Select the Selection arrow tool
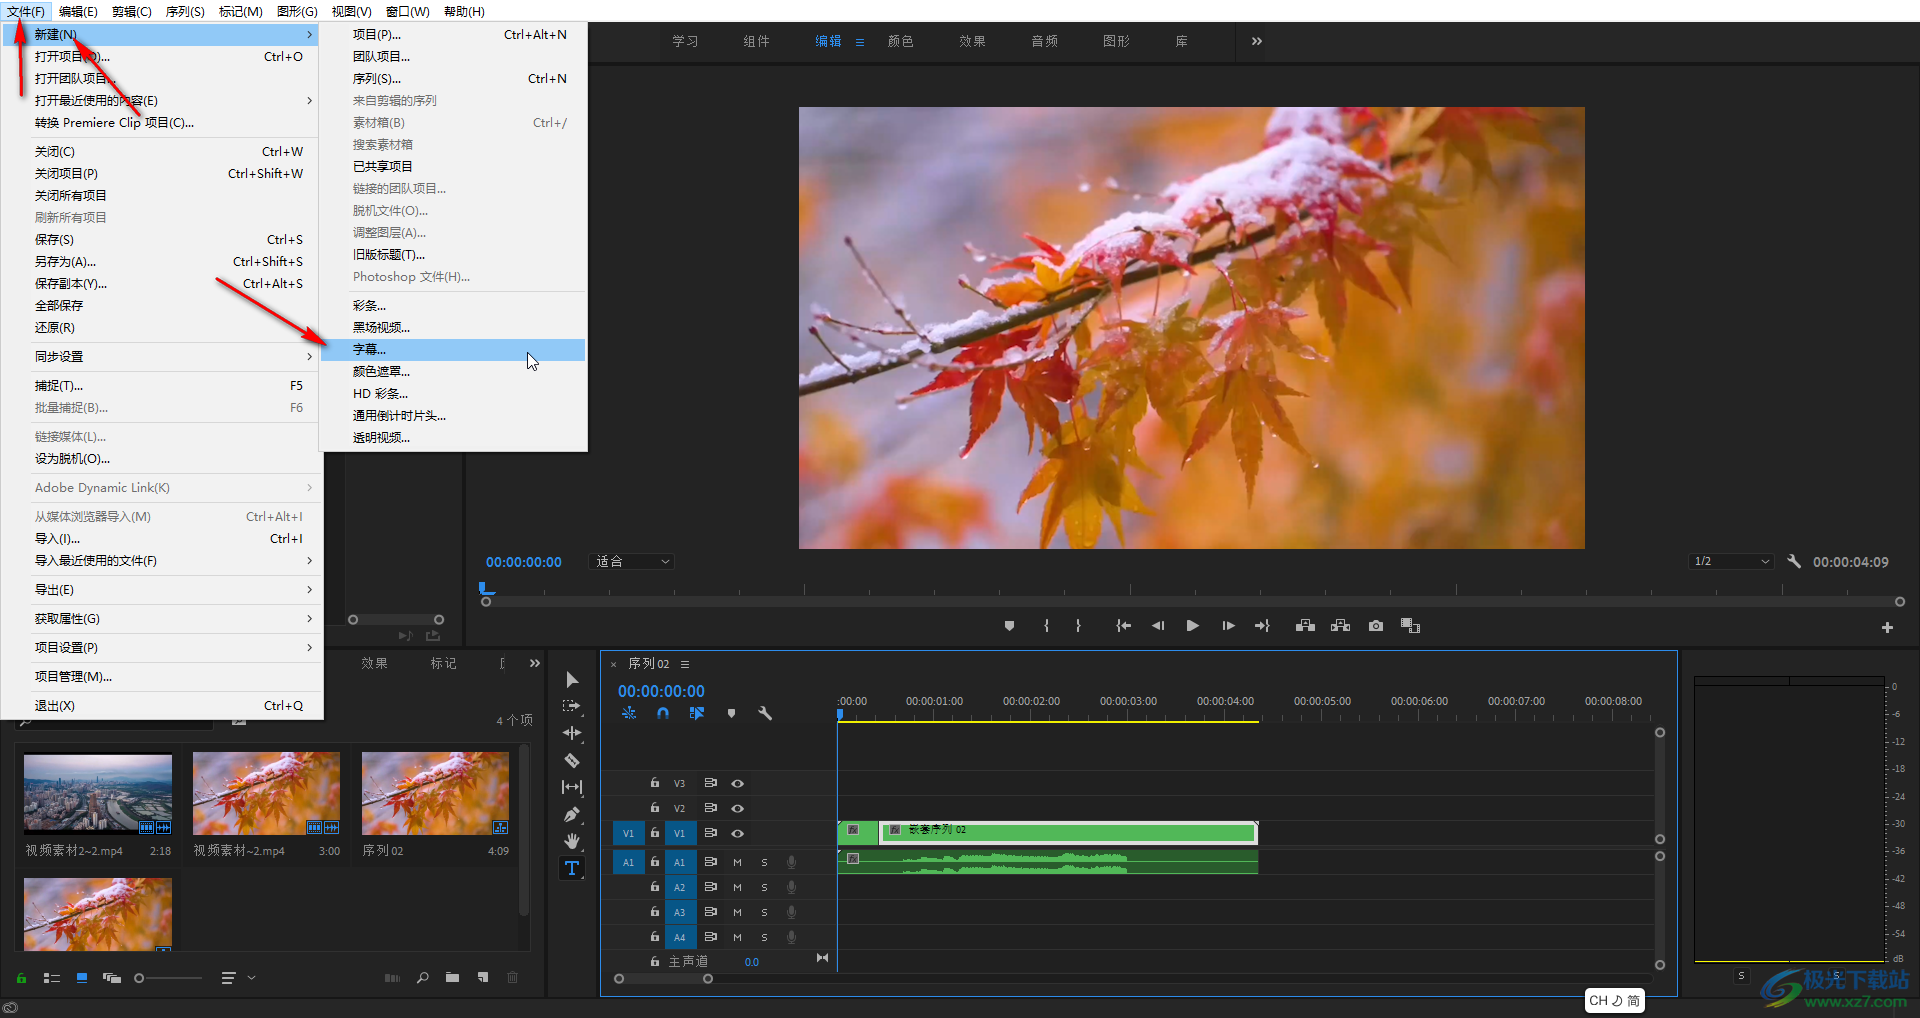 click(x=572, y=680)
